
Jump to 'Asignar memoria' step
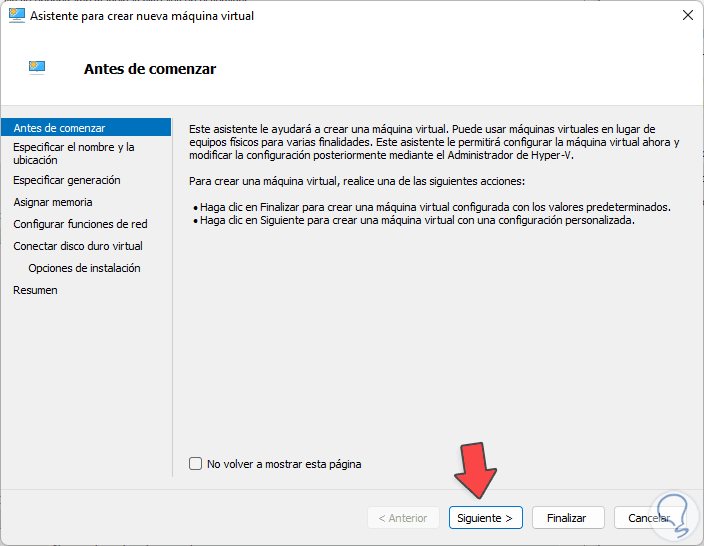(52, 202)
